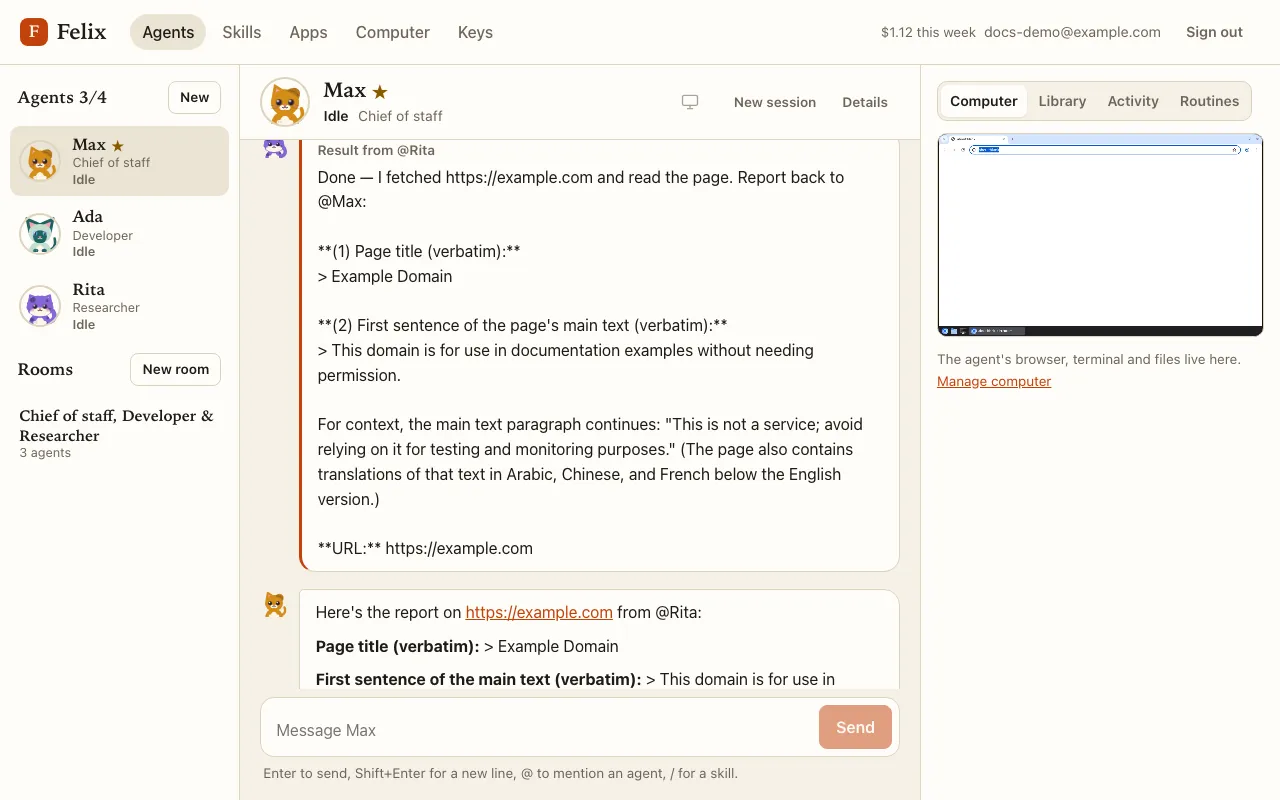
Task: Click the New agent button
Action: (194, 97)
